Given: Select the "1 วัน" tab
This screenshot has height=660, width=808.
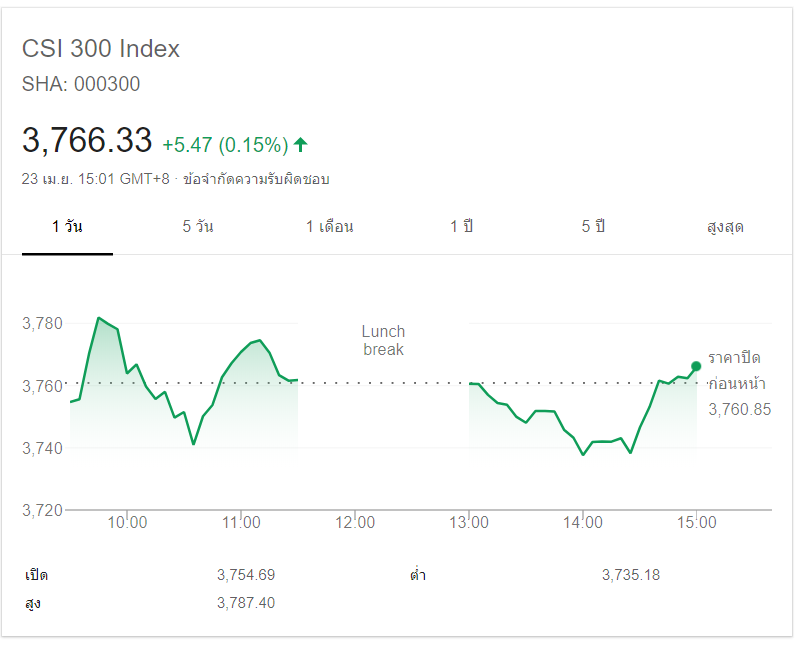Looking at the screenshot, I should [x=67, y=226].
